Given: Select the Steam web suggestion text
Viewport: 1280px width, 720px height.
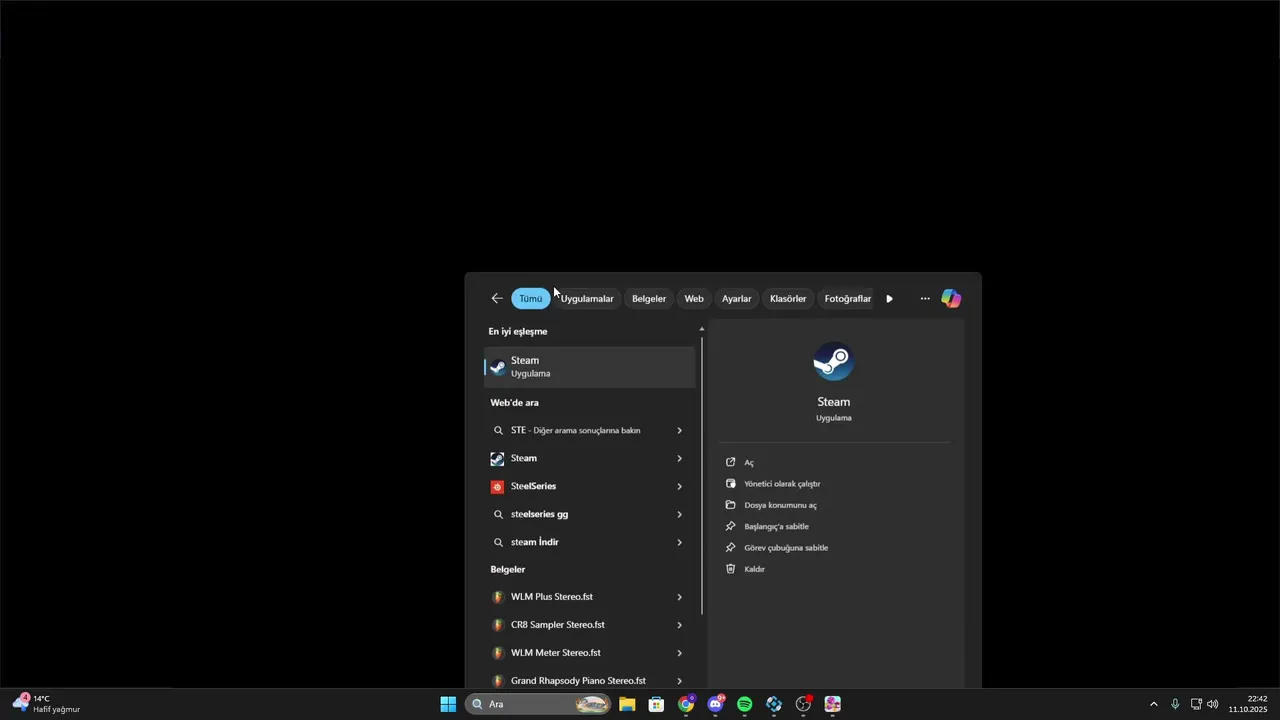Looking at the screenshot, I should (x=524, y=458).
